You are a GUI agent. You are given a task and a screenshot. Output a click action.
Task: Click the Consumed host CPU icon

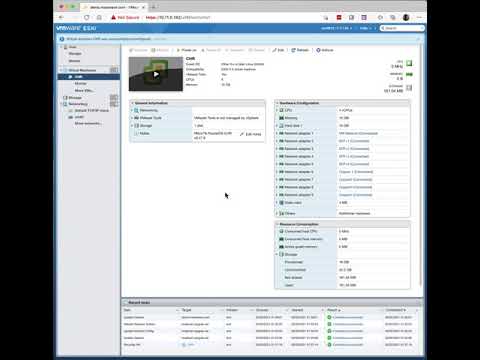point(281,231)
